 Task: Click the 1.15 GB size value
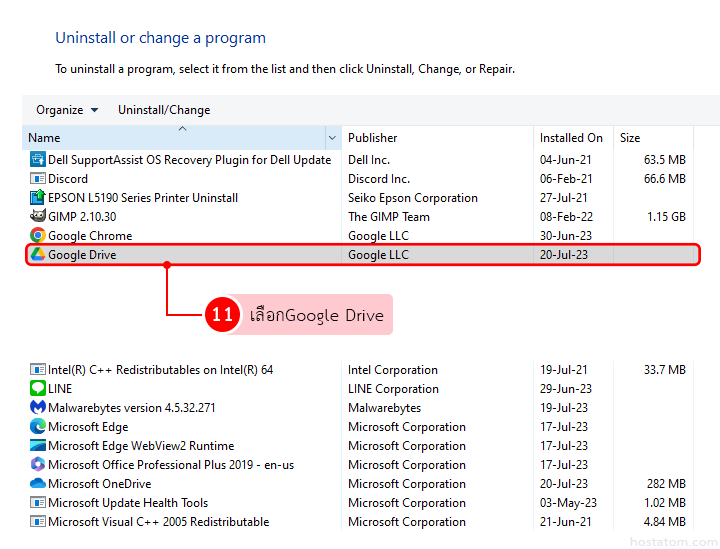point(666,217)
